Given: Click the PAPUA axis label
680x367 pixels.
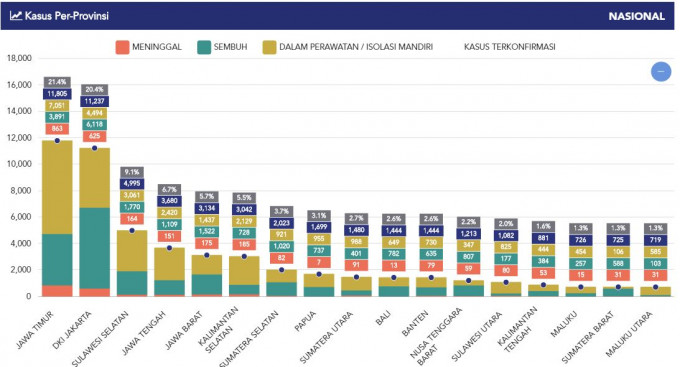Looking at the screenshot, I should pos(305,321).
